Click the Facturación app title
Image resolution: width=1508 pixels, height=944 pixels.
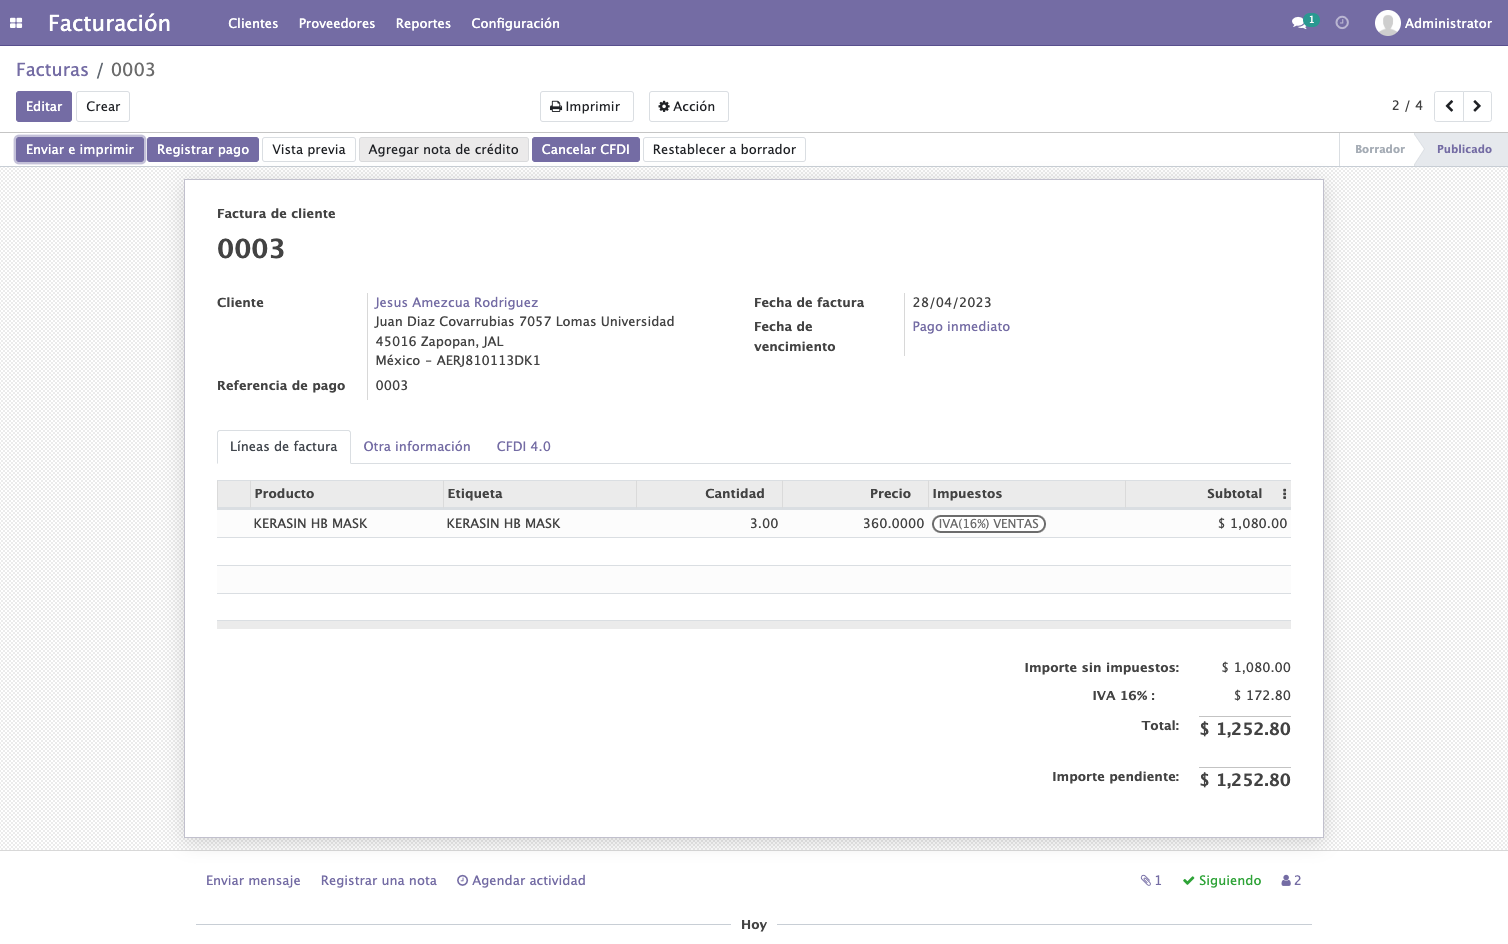[110, 23]
